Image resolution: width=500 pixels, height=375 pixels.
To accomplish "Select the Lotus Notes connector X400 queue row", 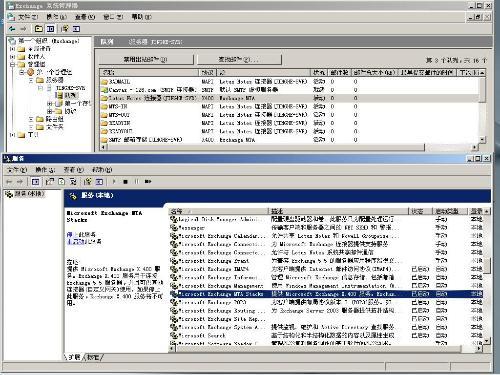I will tap(289, 98).
